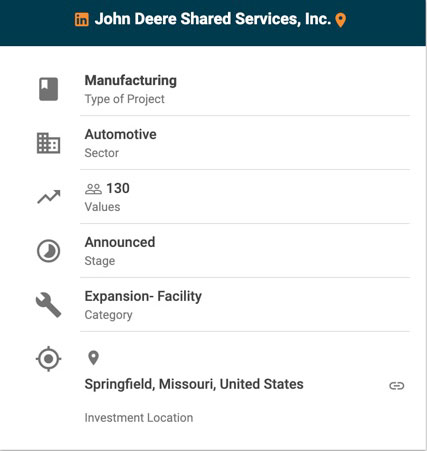Screen dimensions: 427x451
Task: Click the people icon next to 130
Action: pyautogui.click(x=93, y=189)
